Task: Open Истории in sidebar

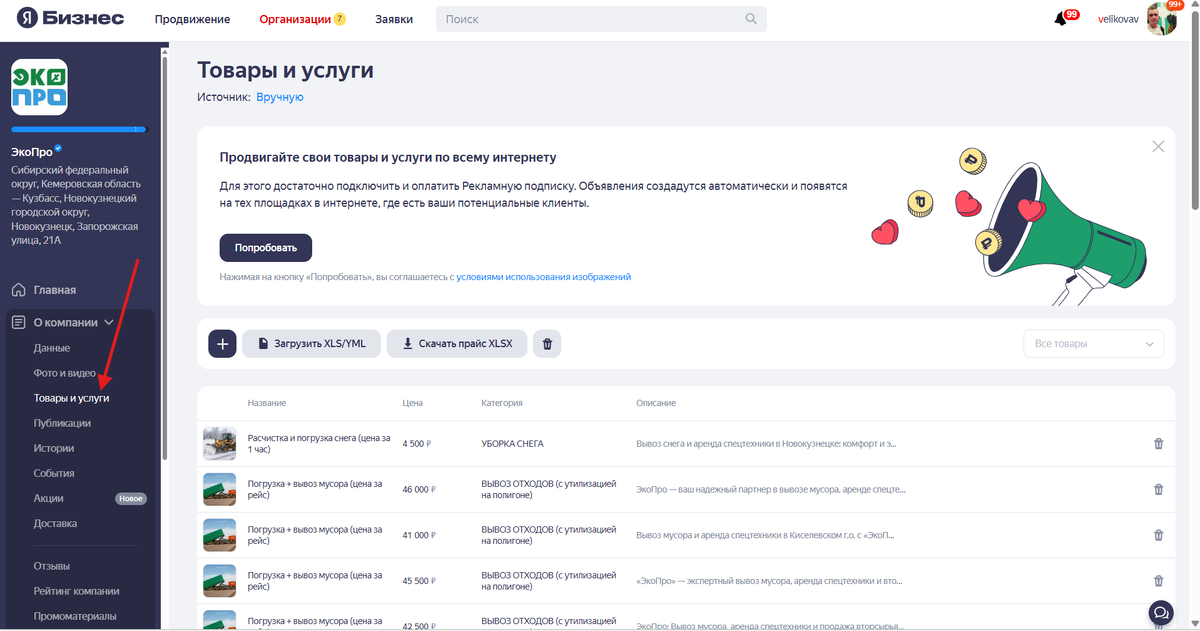Action: (x=54, y=448)
